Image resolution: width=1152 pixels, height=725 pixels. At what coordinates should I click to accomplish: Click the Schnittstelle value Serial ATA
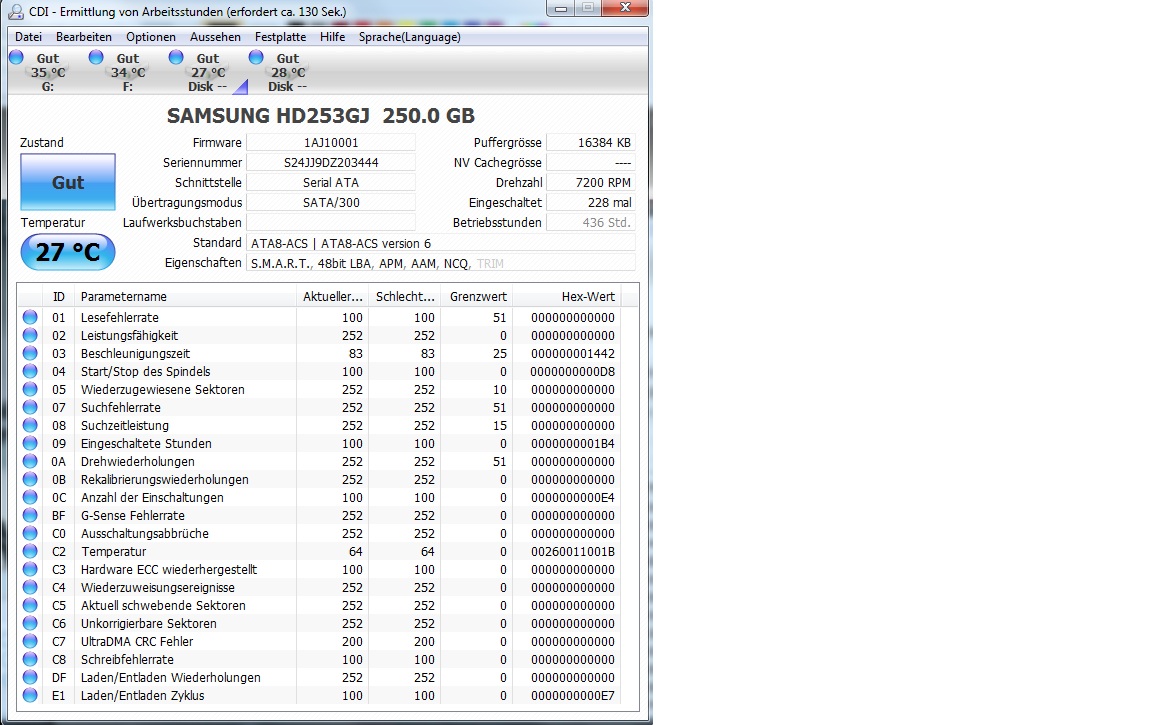(x=331, y=182)
